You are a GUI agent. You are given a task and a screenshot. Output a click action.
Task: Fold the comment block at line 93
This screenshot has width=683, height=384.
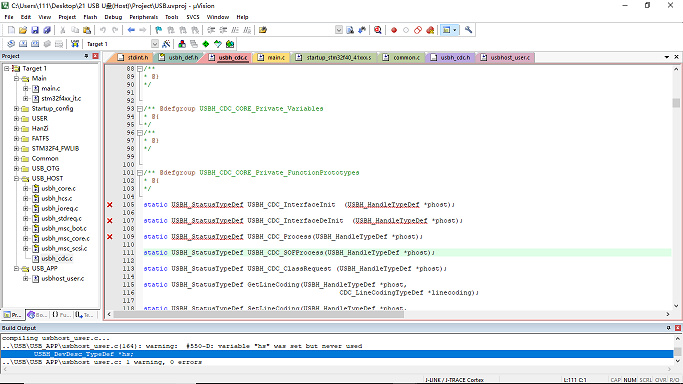pyautogui.click(x=140, y=109)
